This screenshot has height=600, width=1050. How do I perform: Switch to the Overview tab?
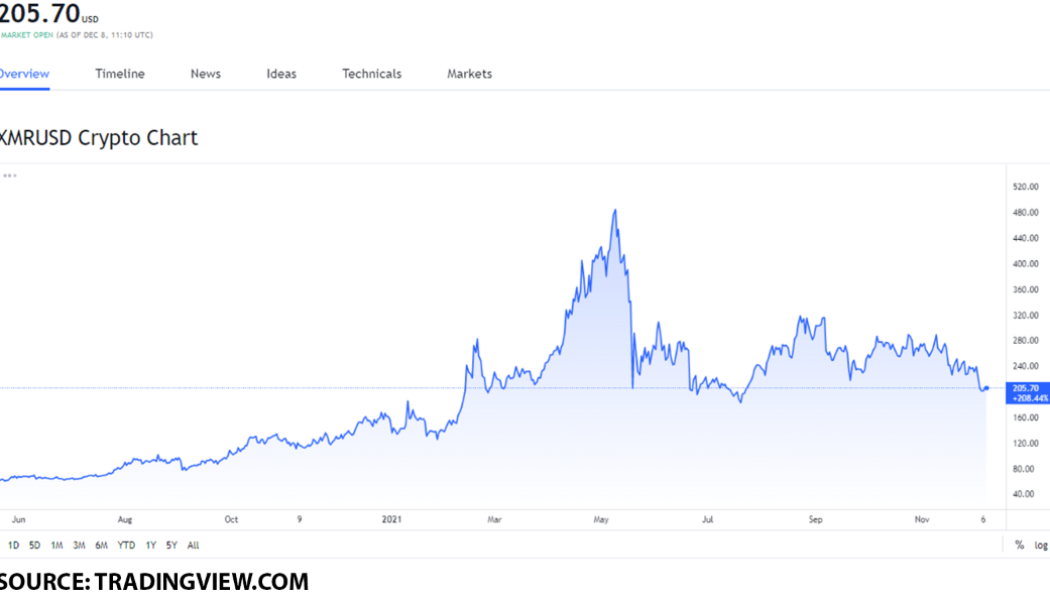click(x=24, y=74)
